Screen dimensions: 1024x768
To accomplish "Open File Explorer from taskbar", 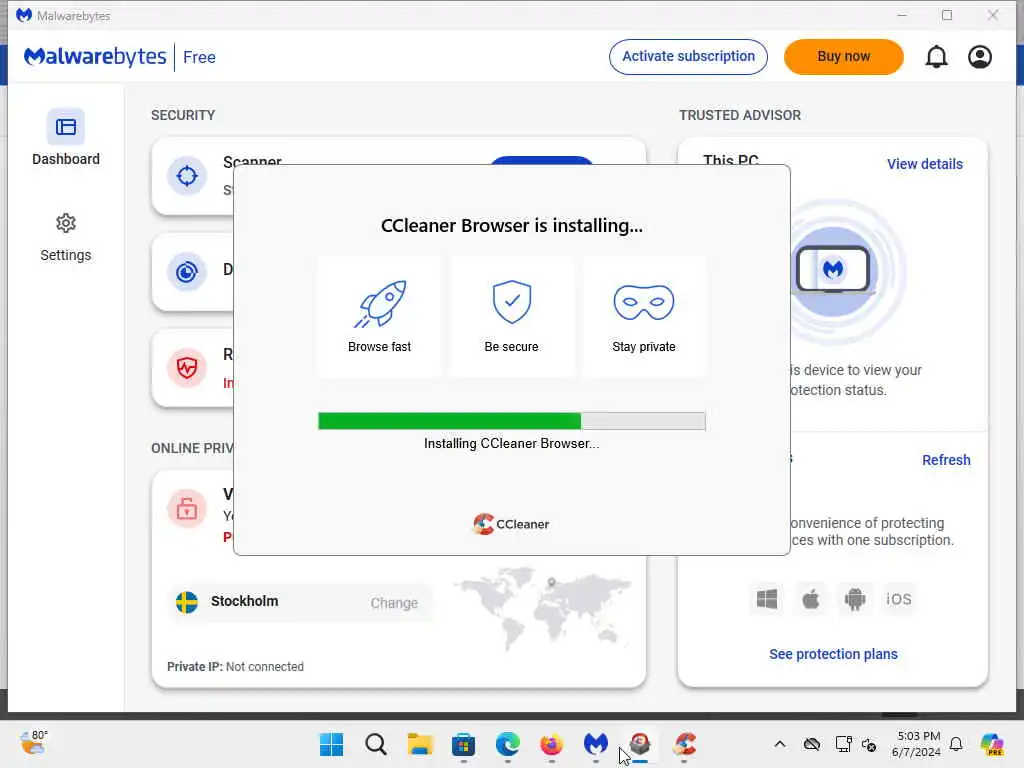I will [x=420, y=744].
